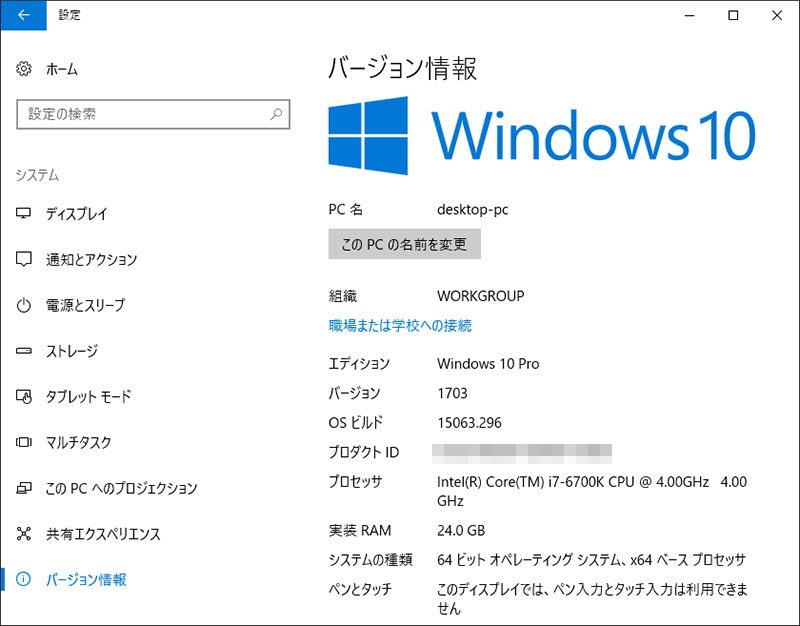This screenshot has width=800, height=626.
Task: Click the バージョン情報 page heading
Action: 403,68
